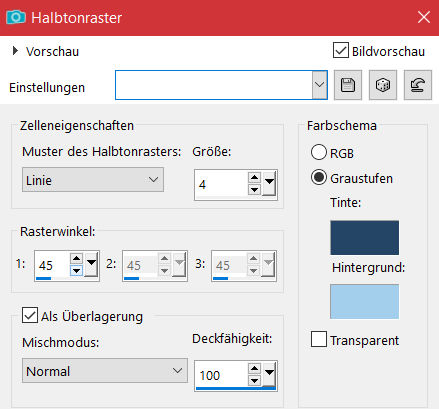Screen dimensions: 439x409
Task: Increase Größe value with up arrow
Action: point(254,178)
